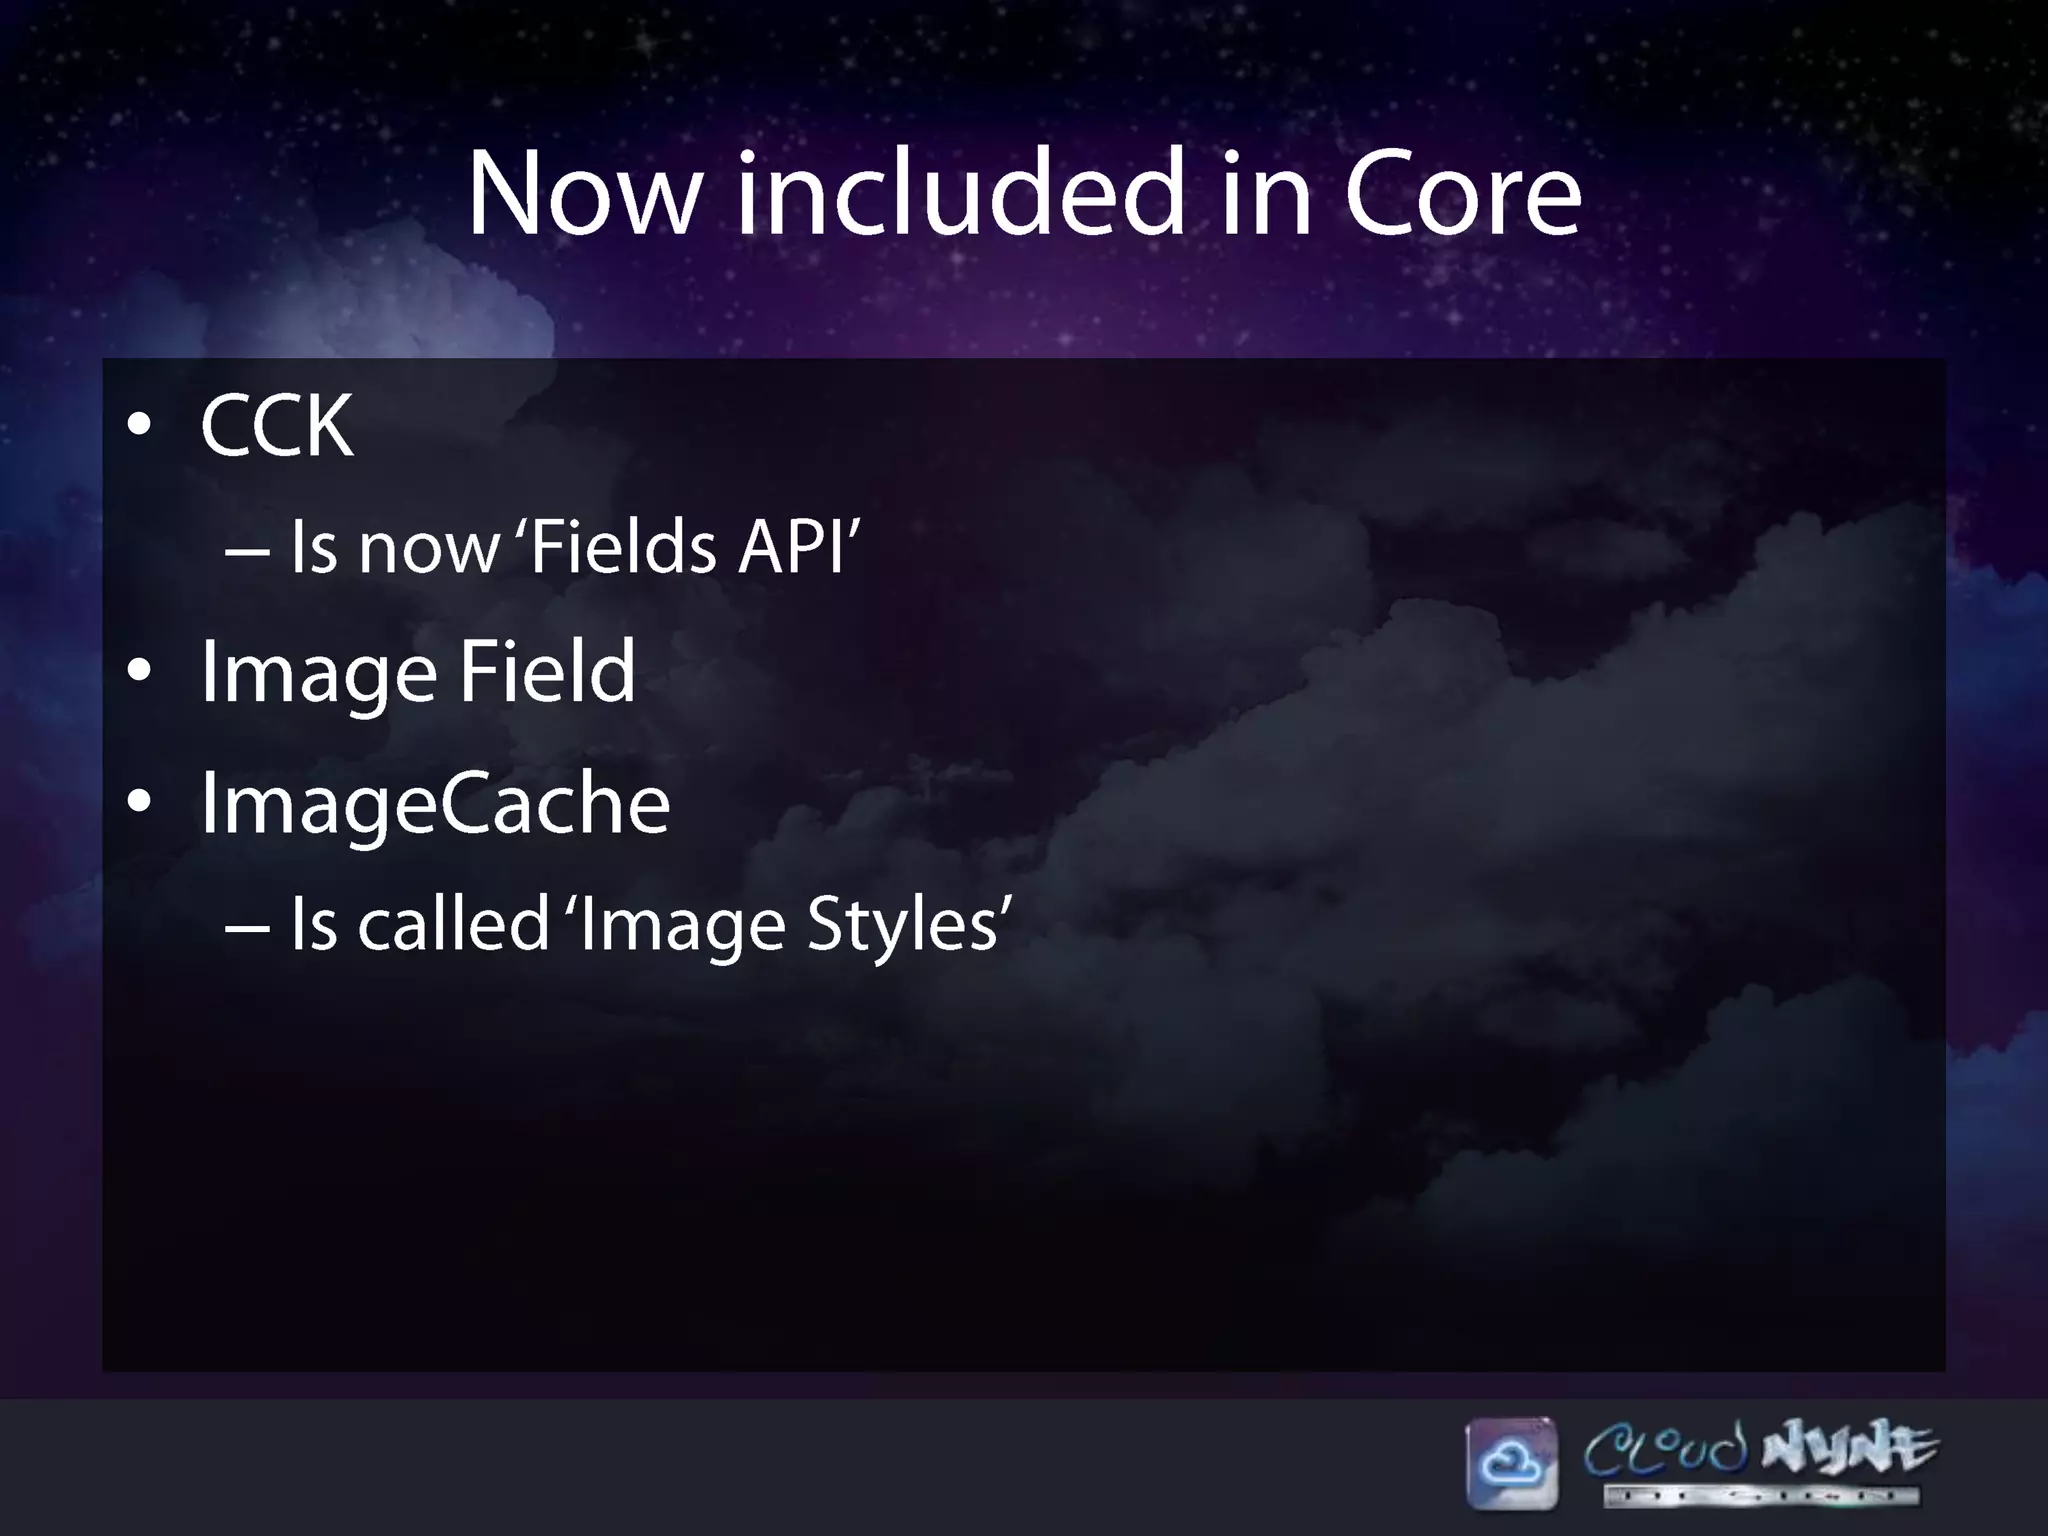This screenshot has height=1536, width=2048.
Task: Click the bullet dot before CCK
Action: pyautogui.click(x=140, y=425)
